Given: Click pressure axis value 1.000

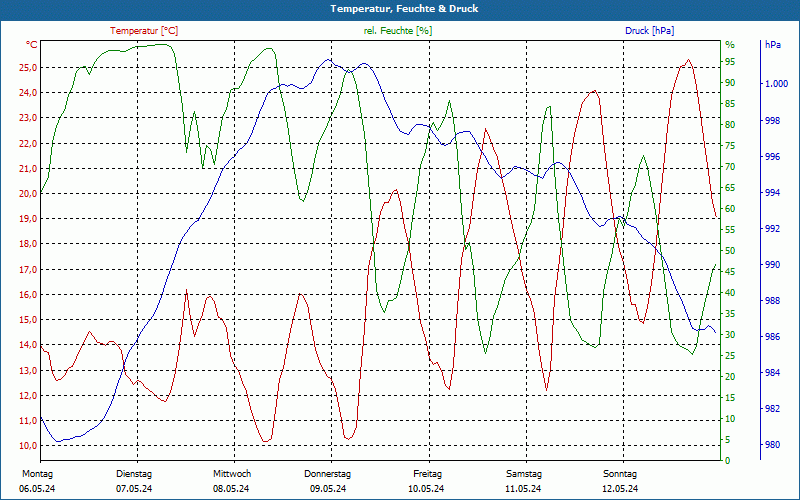Looking at the screenshot, I should pos(777,84).
